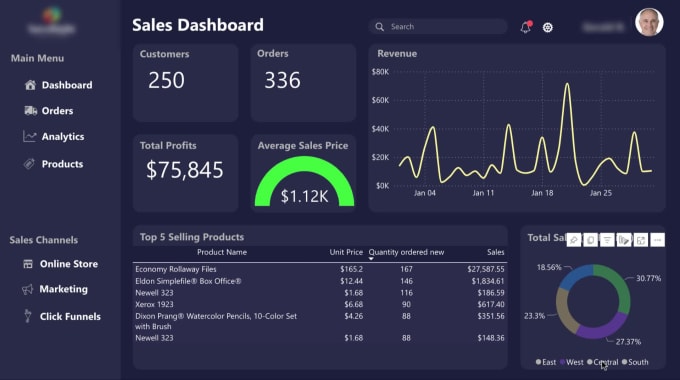Open filters on Total Sales visual
This screenshot has height=380, width=680.
(x=607, y=240)
